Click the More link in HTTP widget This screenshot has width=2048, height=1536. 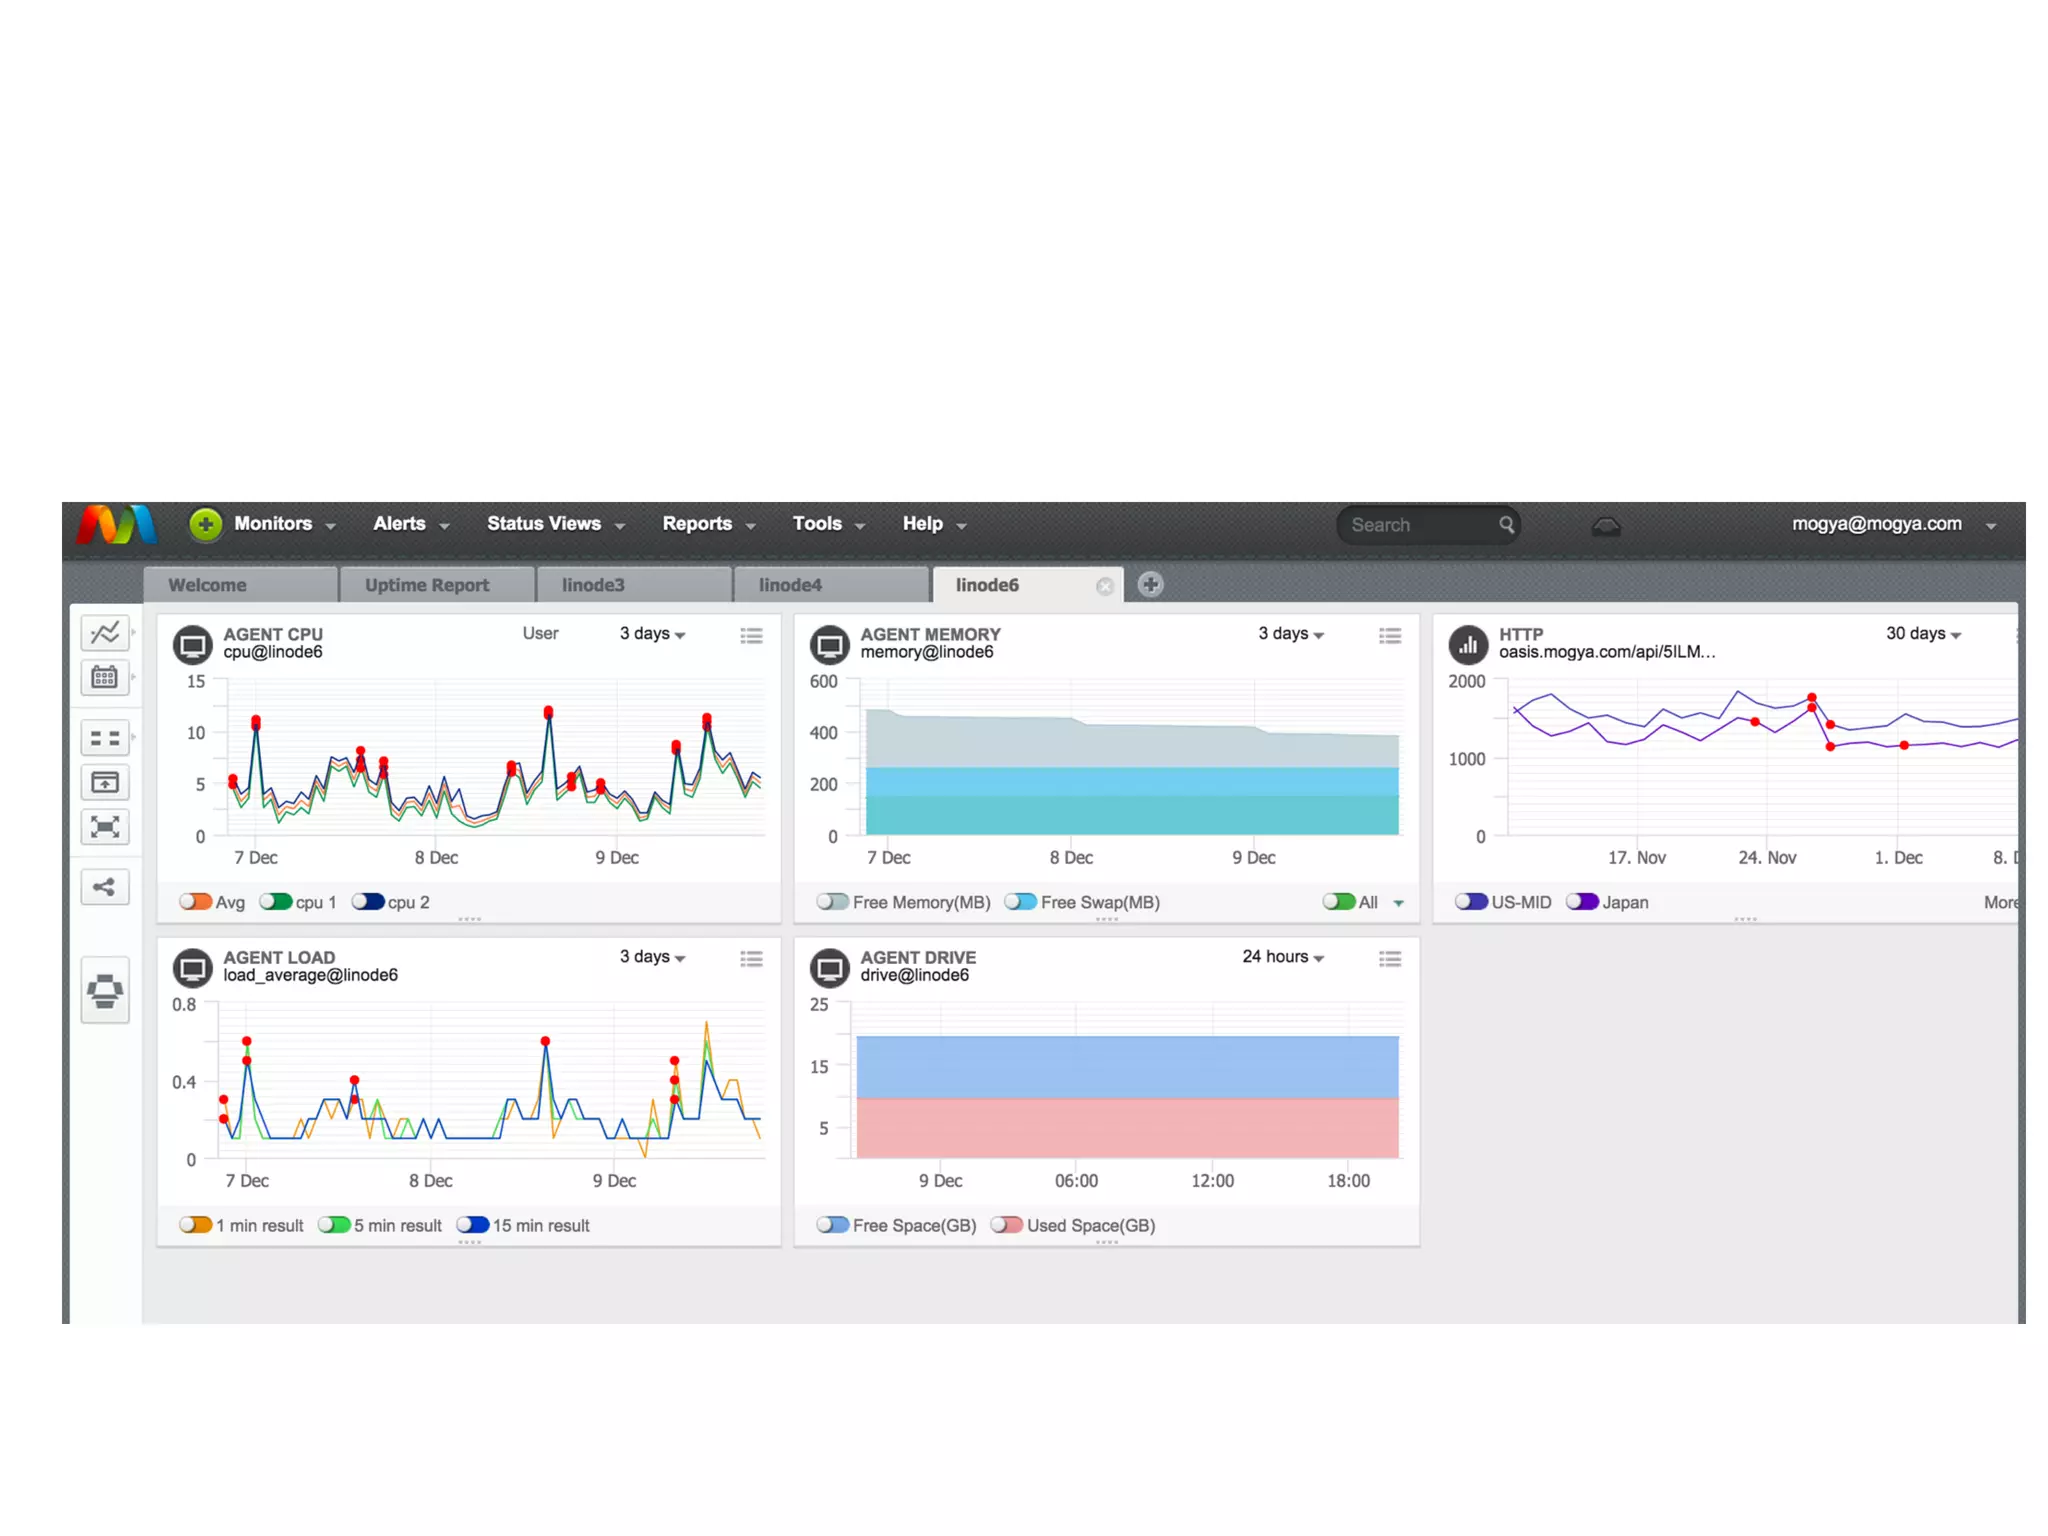click(2000, 902)
